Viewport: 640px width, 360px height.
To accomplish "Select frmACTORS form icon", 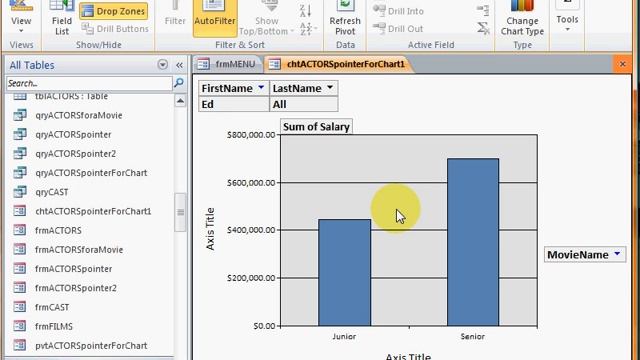I will (20, 230).
